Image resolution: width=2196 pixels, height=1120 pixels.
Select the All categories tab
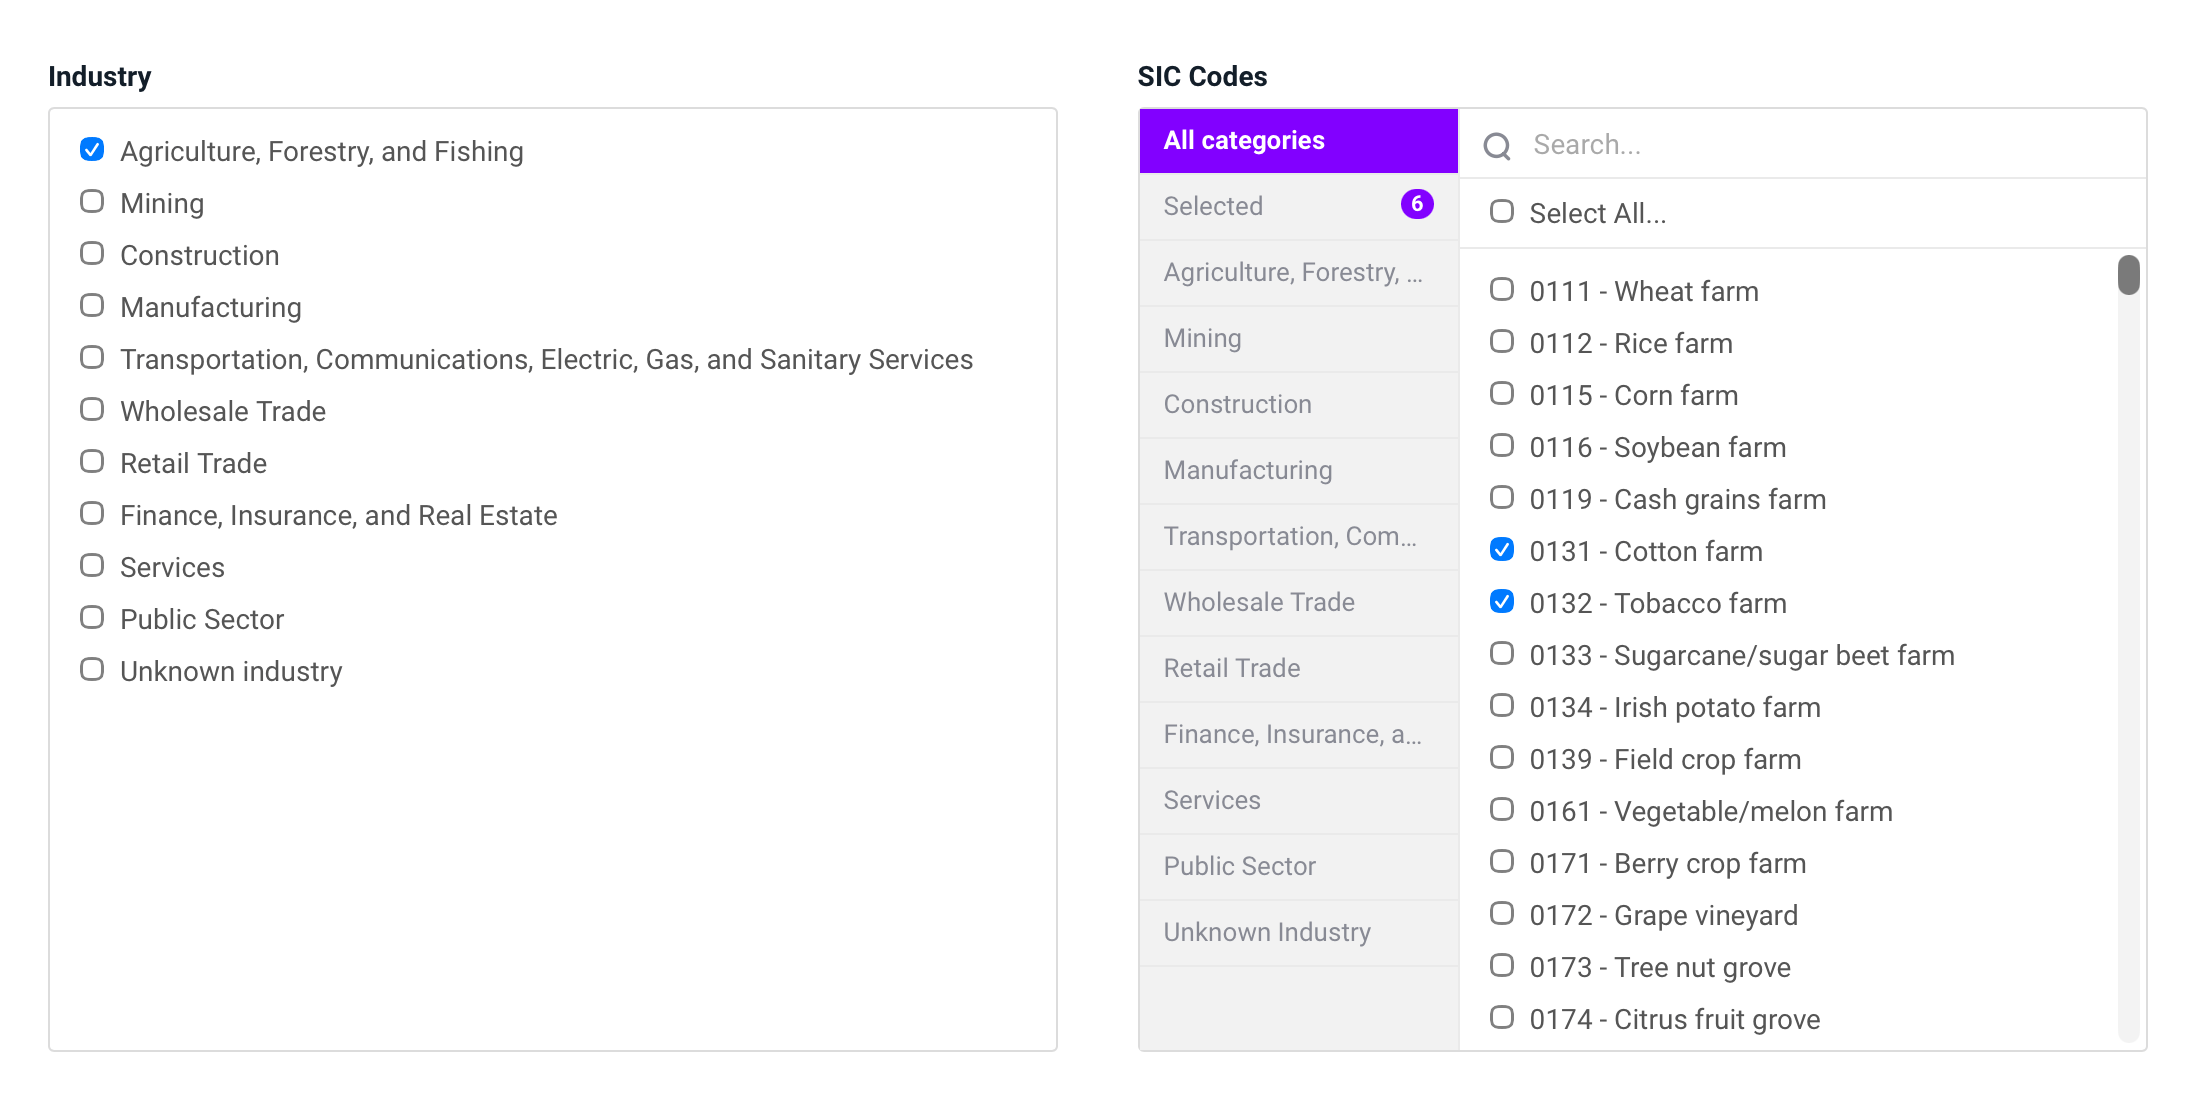click(x=1297, y=140)
